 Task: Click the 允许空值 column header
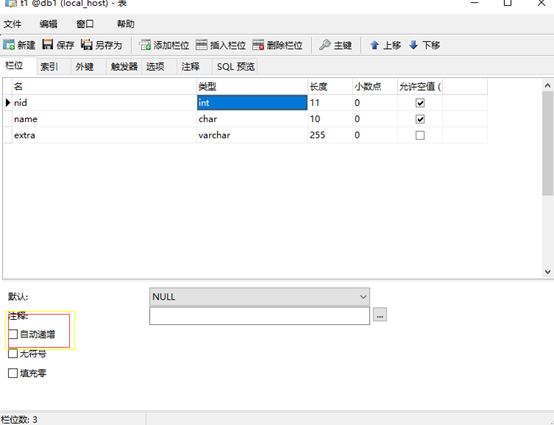(x=420, y=87)
